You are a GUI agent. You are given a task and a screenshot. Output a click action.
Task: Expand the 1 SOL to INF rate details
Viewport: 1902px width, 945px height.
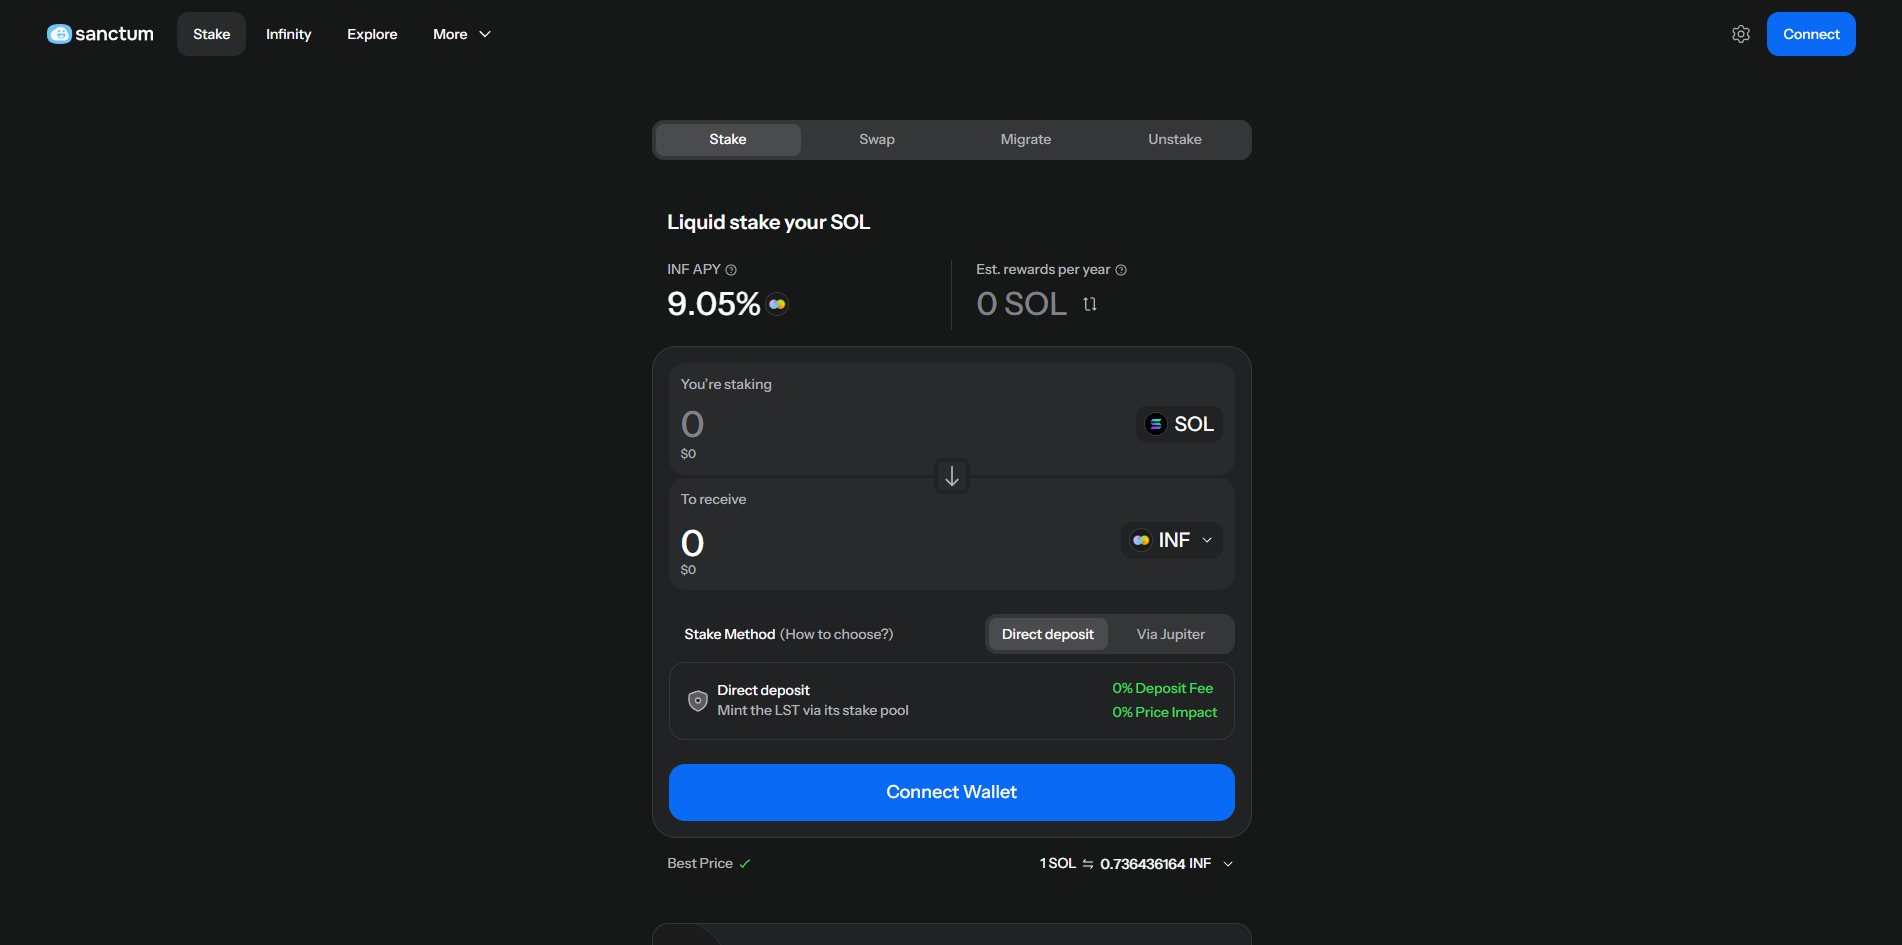coord(1228,864)
